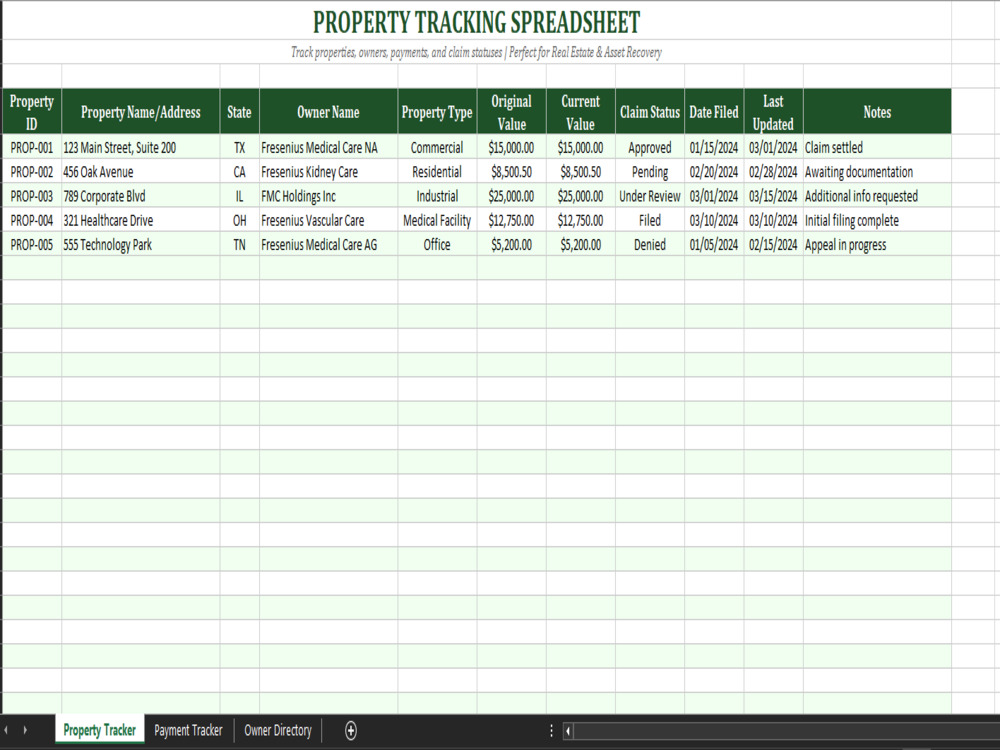Open the Owner Directory sheet tab
This screenshot has height=750, width=1000.
click(278, 730)
